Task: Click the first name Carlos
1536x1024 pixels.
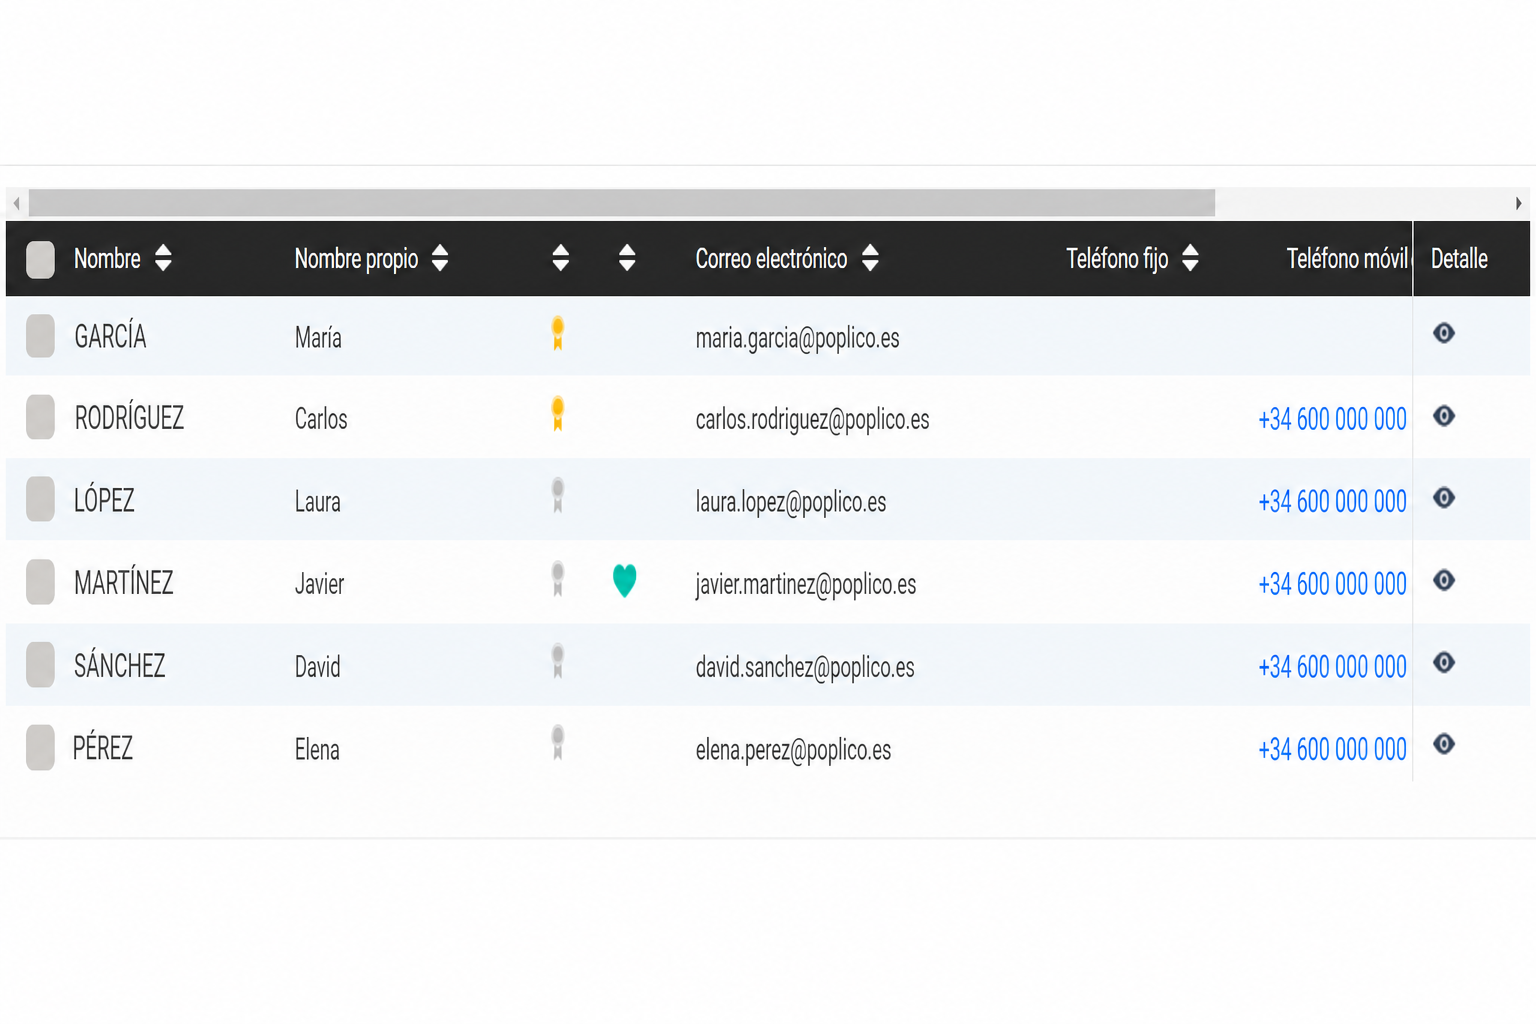Action: pos(321,419)
